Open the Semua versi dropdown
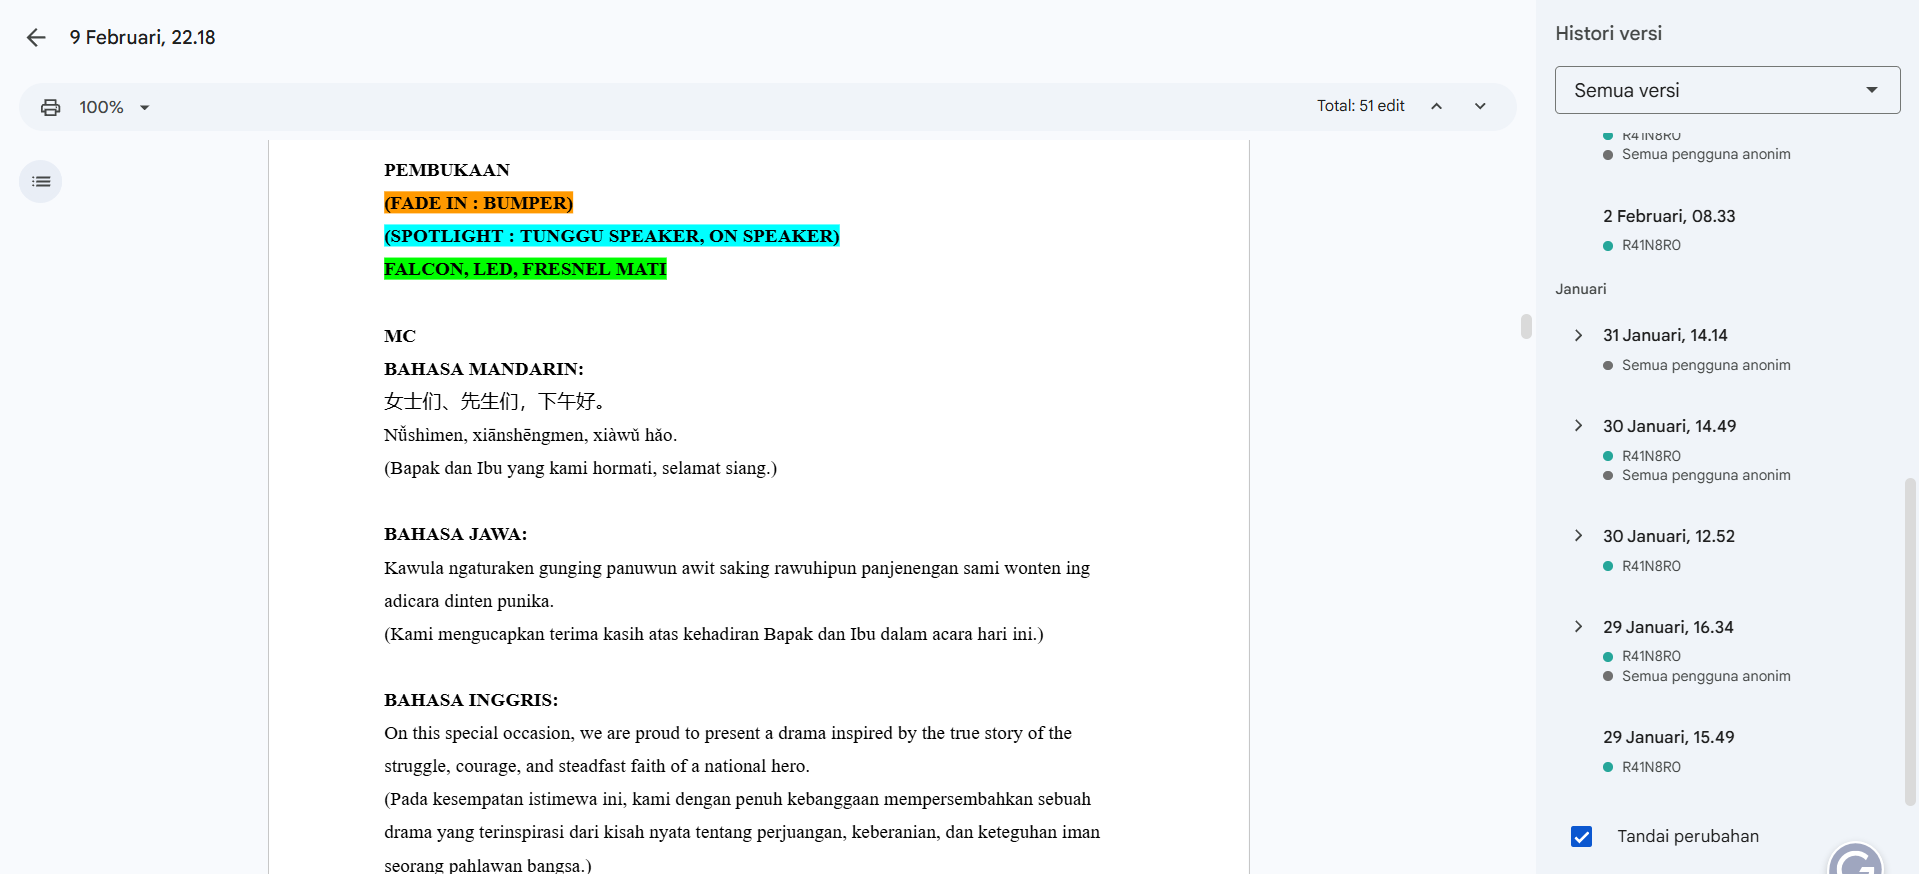Image resolution: width=1919 pixels, height=874 pixels. pyautogui.click(x=1727, y=90)
